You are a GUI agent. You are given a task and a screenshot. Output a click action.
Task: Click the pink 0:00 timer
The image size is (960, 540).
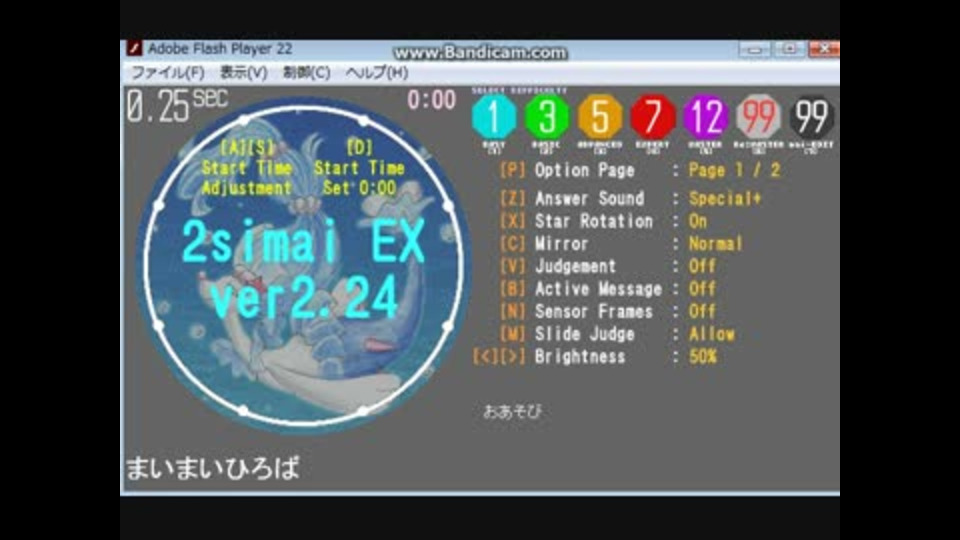[x=432, y=100]
